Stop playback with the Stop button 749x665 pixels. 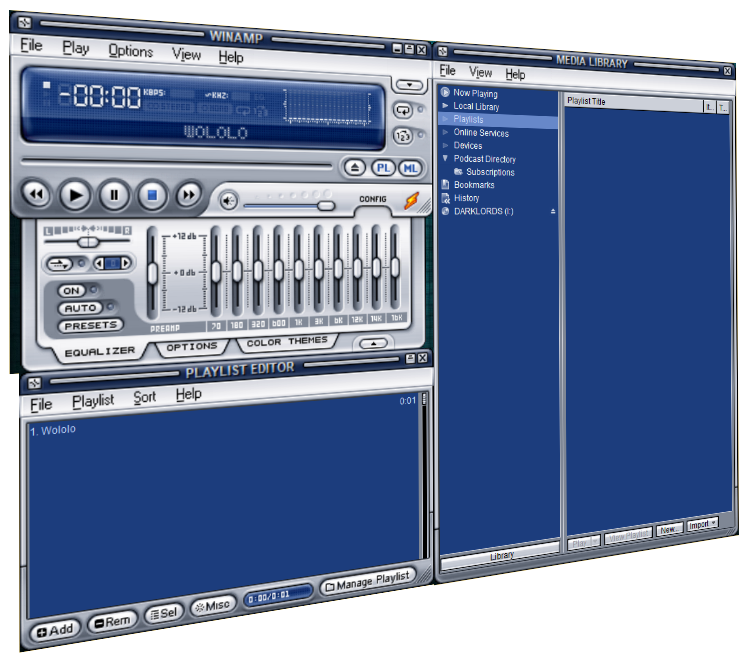point(152,195)
